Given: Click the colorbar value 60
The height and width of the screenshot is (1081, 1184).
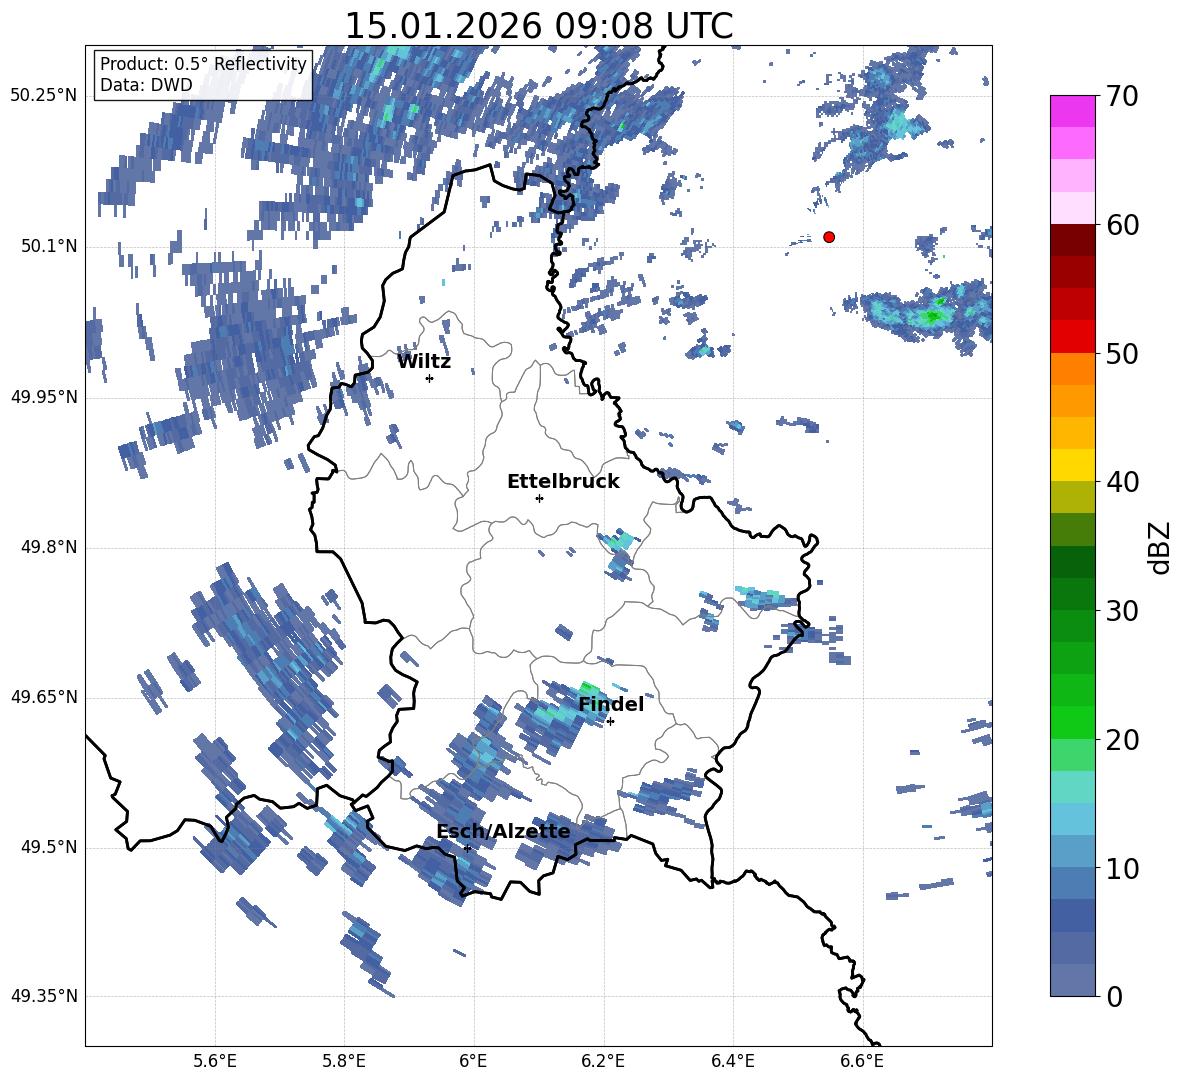Looking at the screenshot, I should tap(1122, 225).
